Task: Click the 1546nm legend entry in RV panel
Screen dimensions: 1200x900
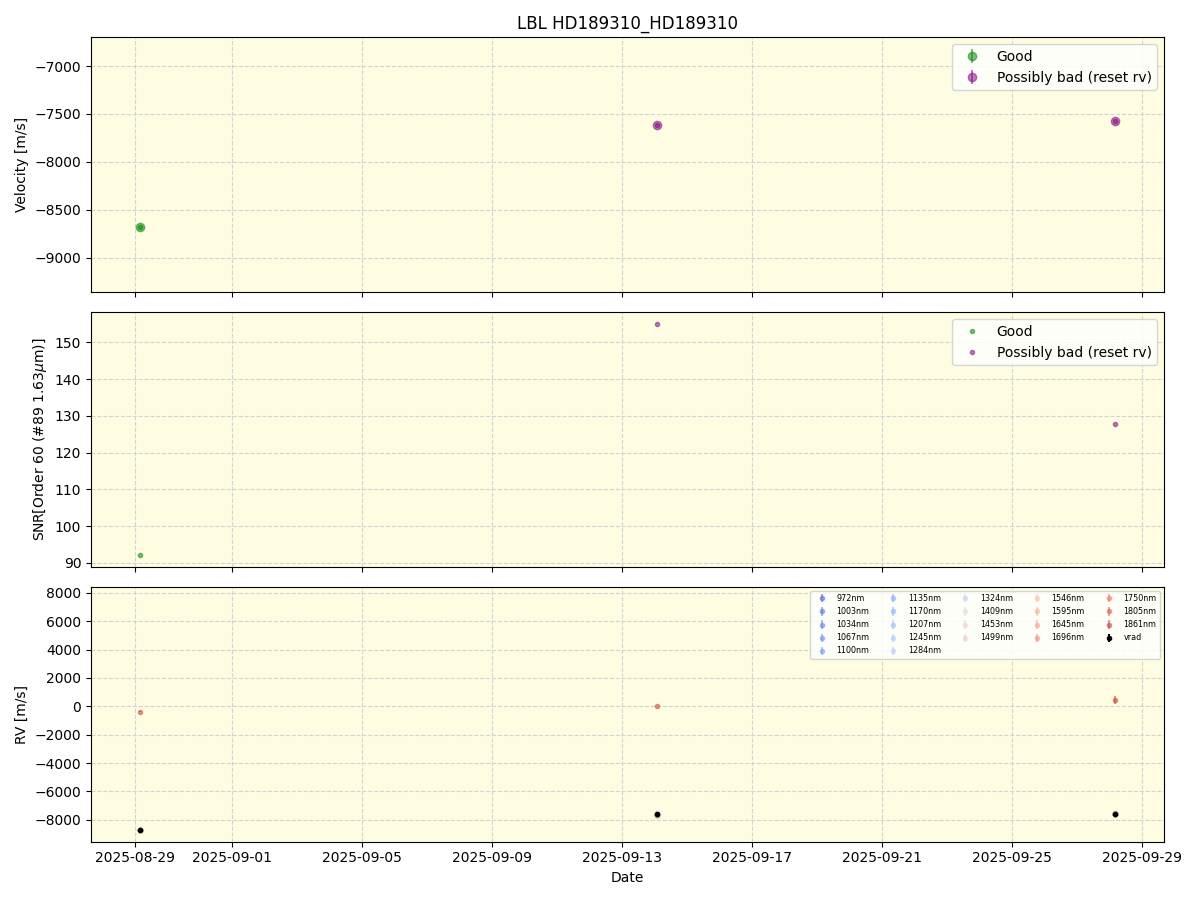Action: click(x=1066, y=598)
